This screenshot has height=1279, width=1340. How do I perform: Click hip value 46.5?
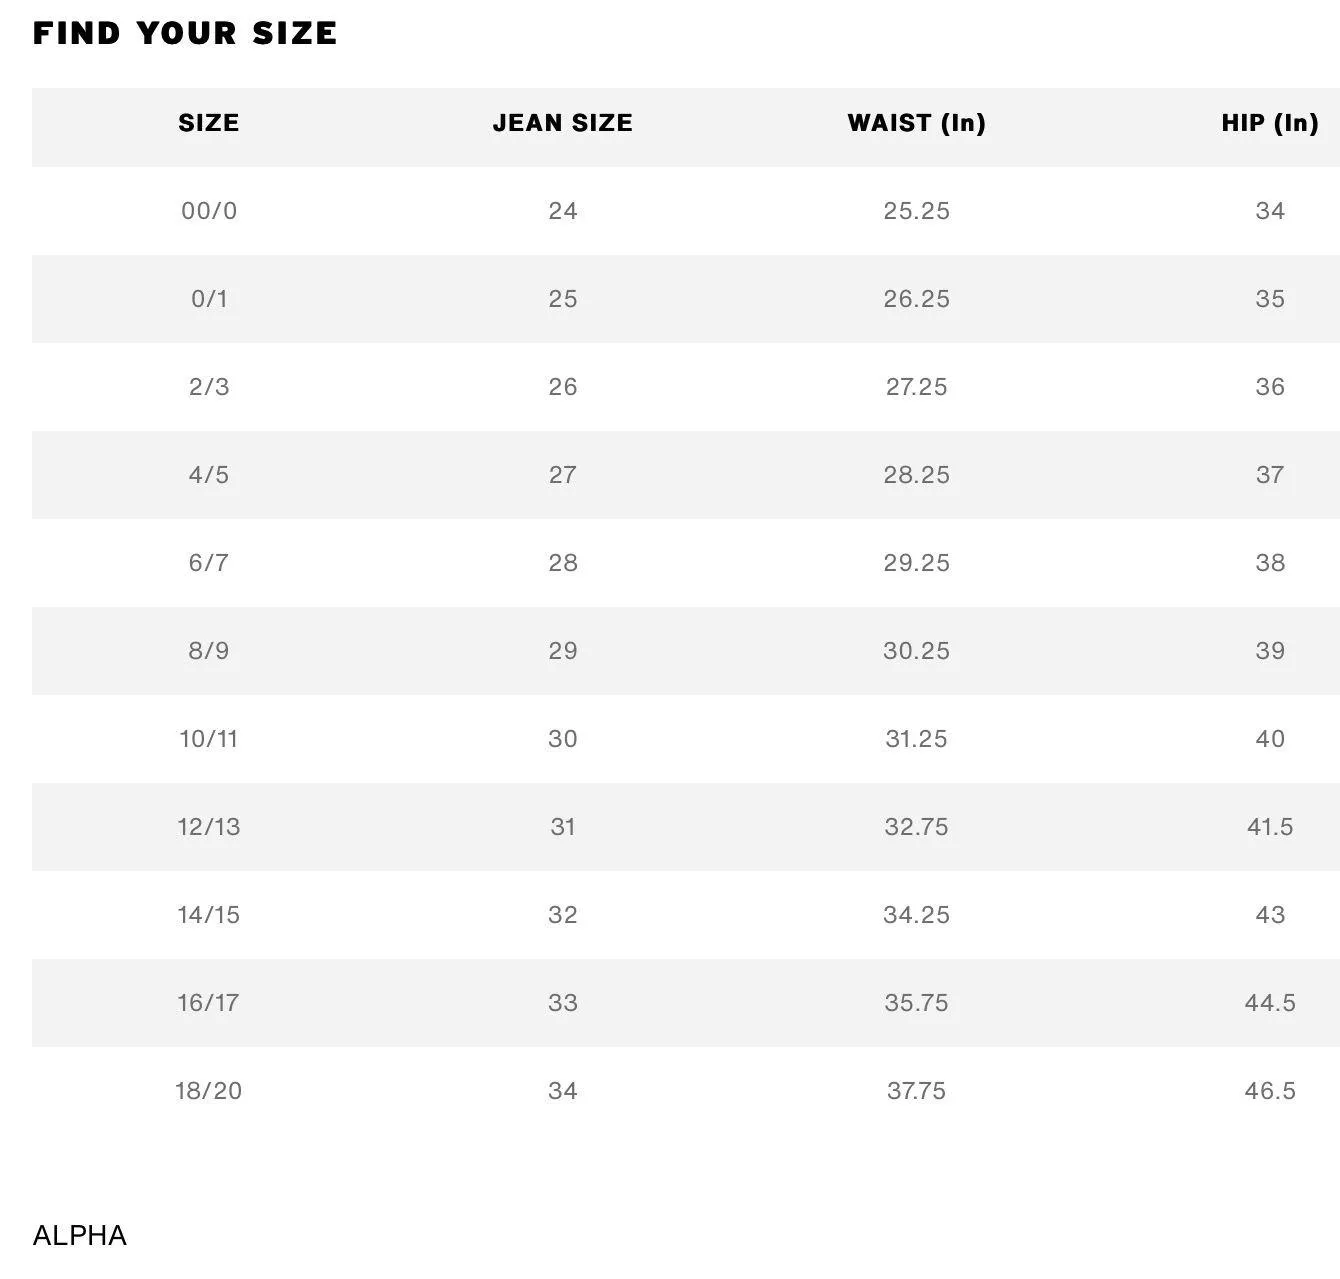coord(1269,1091)
